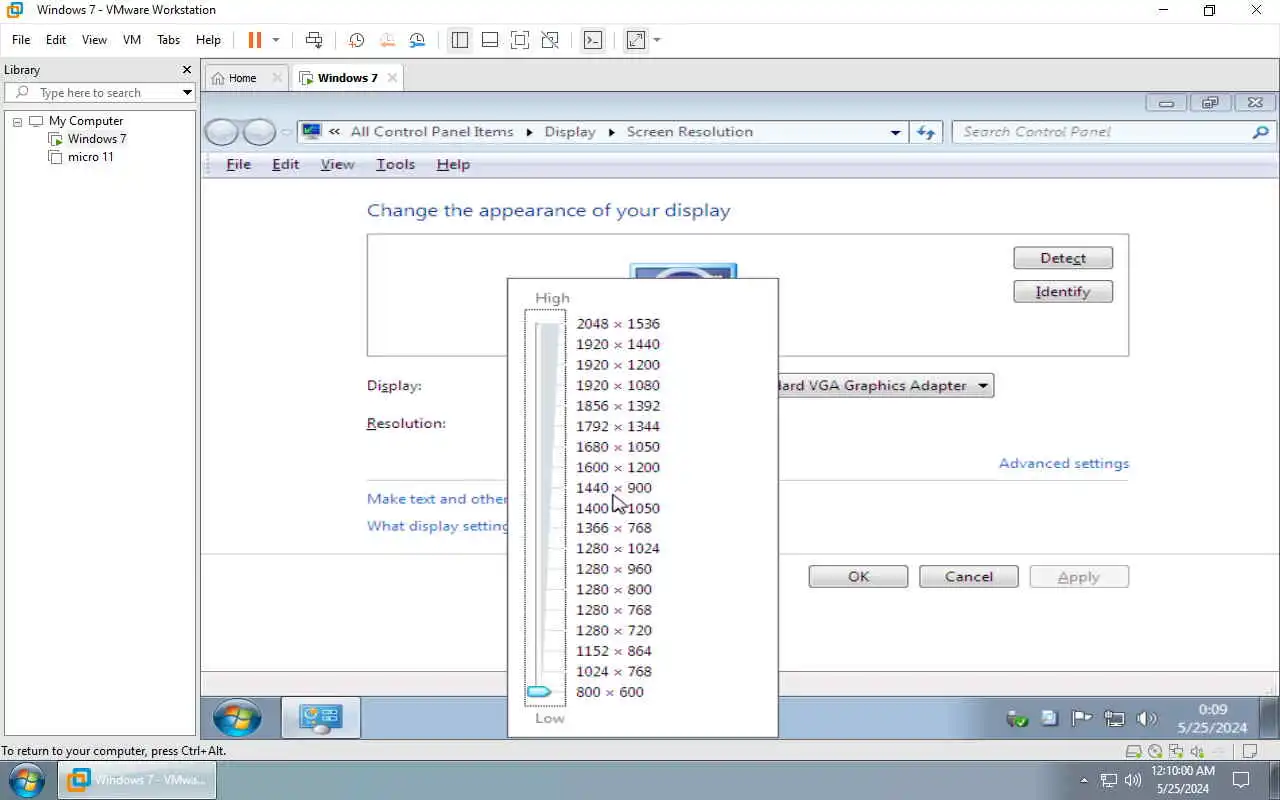Click Control Panel icon in guest taskbar

click(x=320, y=718)
